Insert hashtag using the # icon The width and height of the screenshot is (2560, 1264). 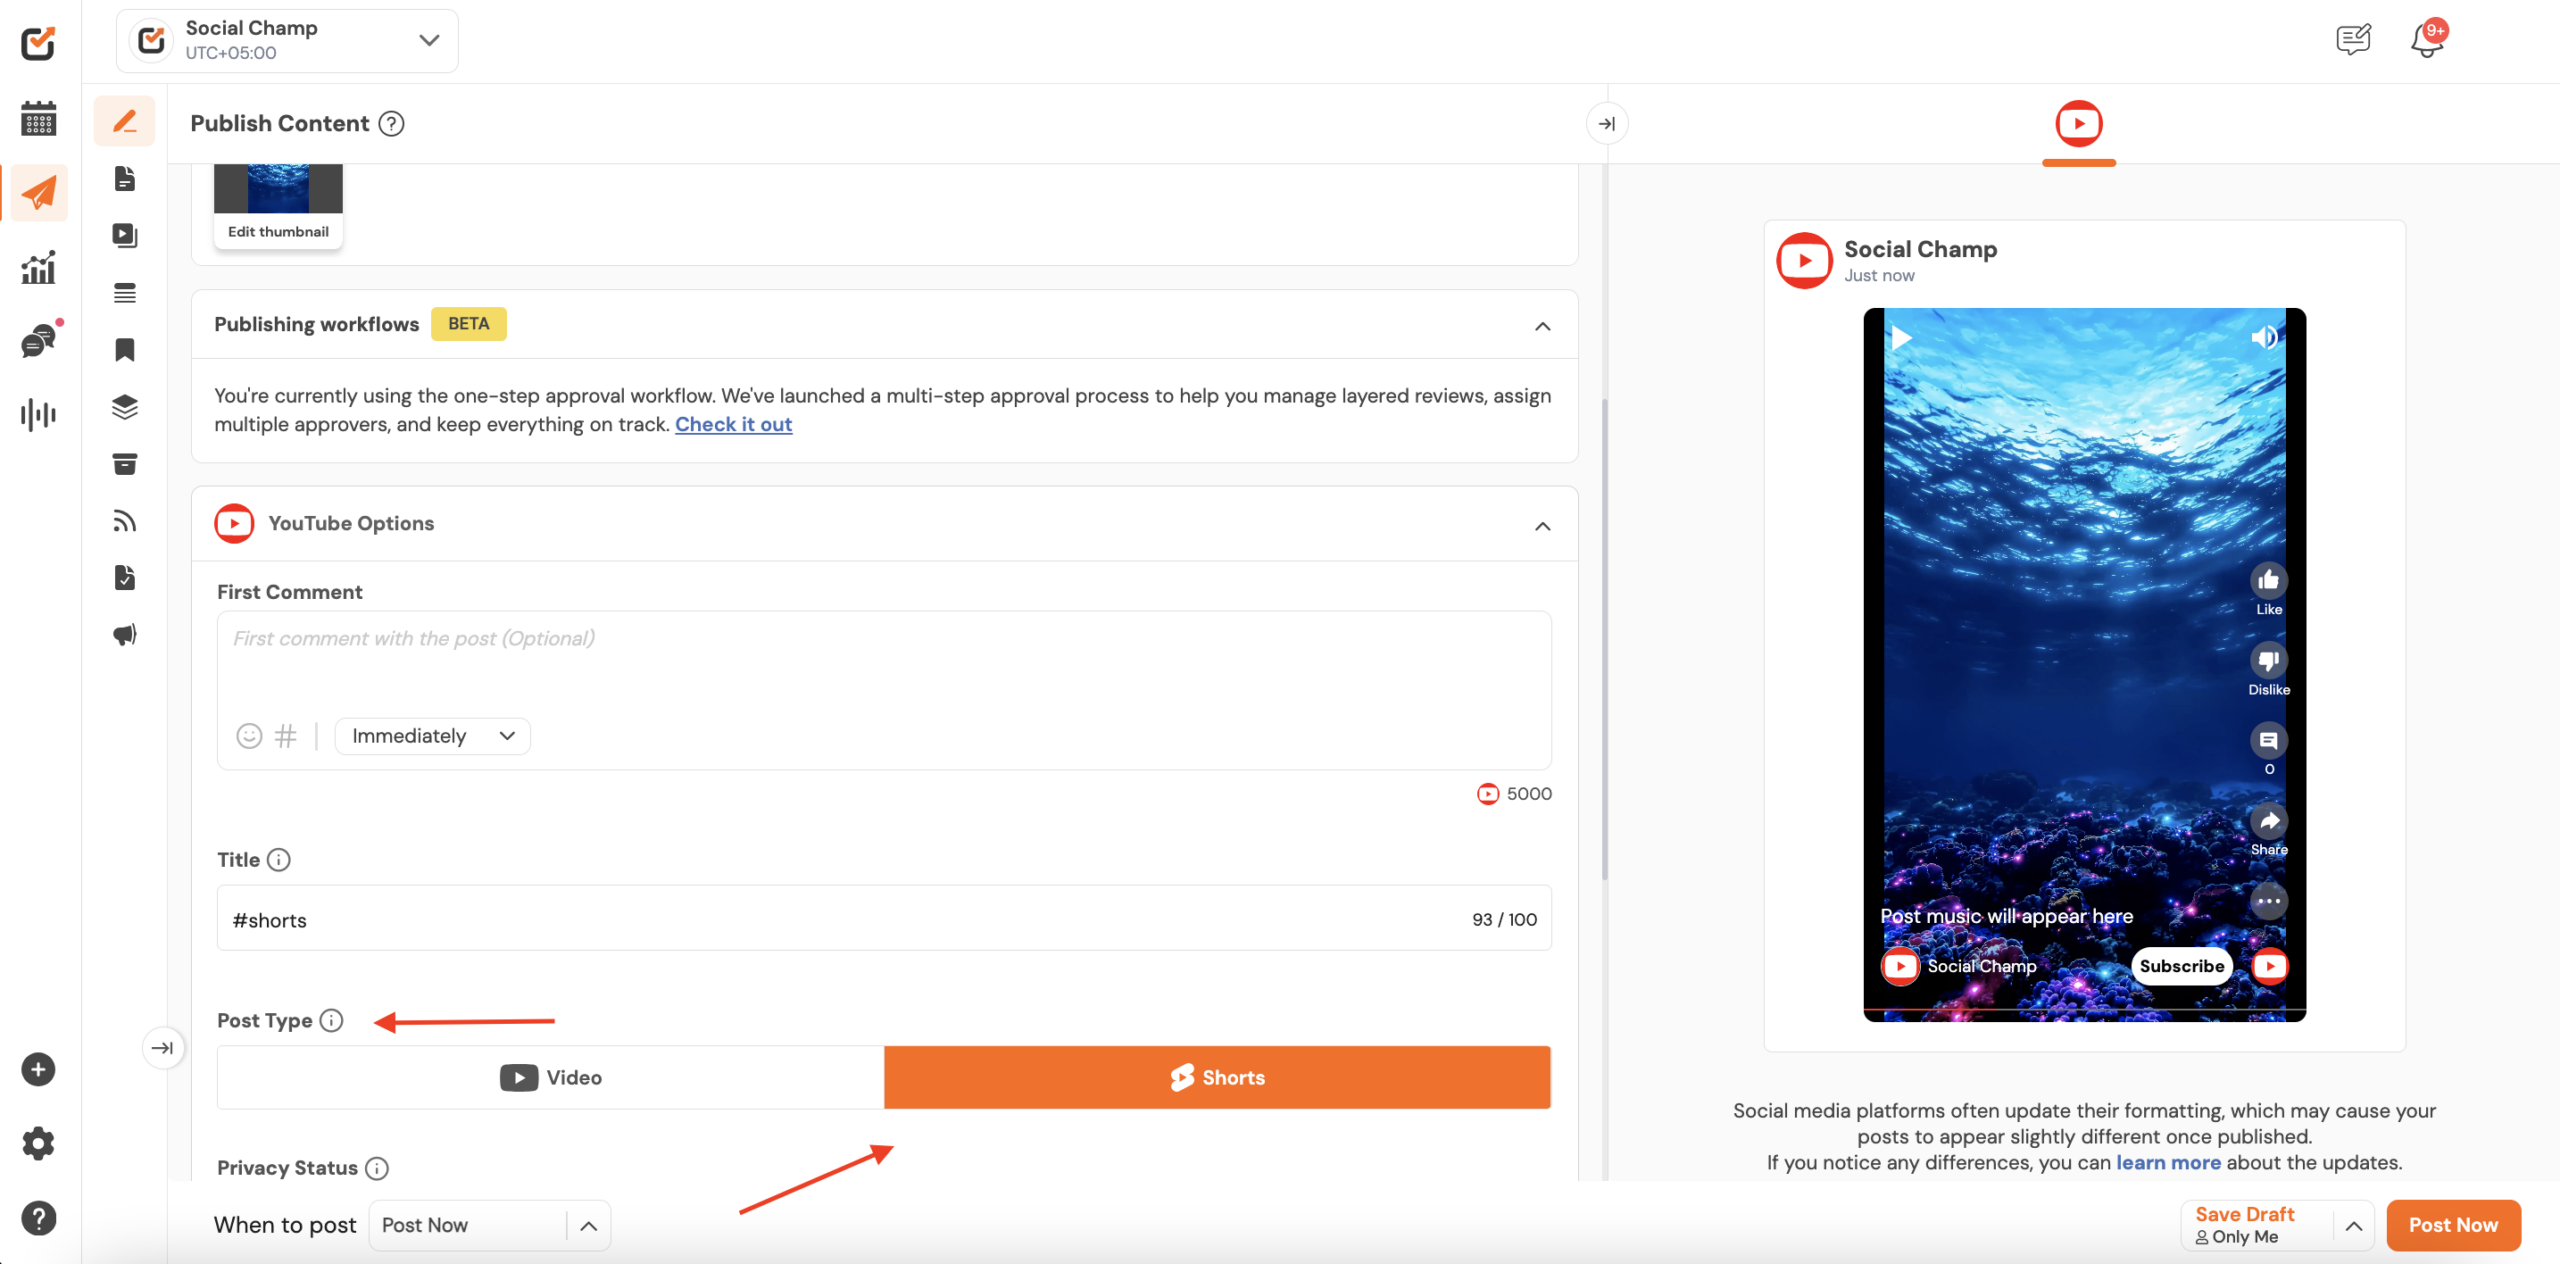click(x=286, y=736)
